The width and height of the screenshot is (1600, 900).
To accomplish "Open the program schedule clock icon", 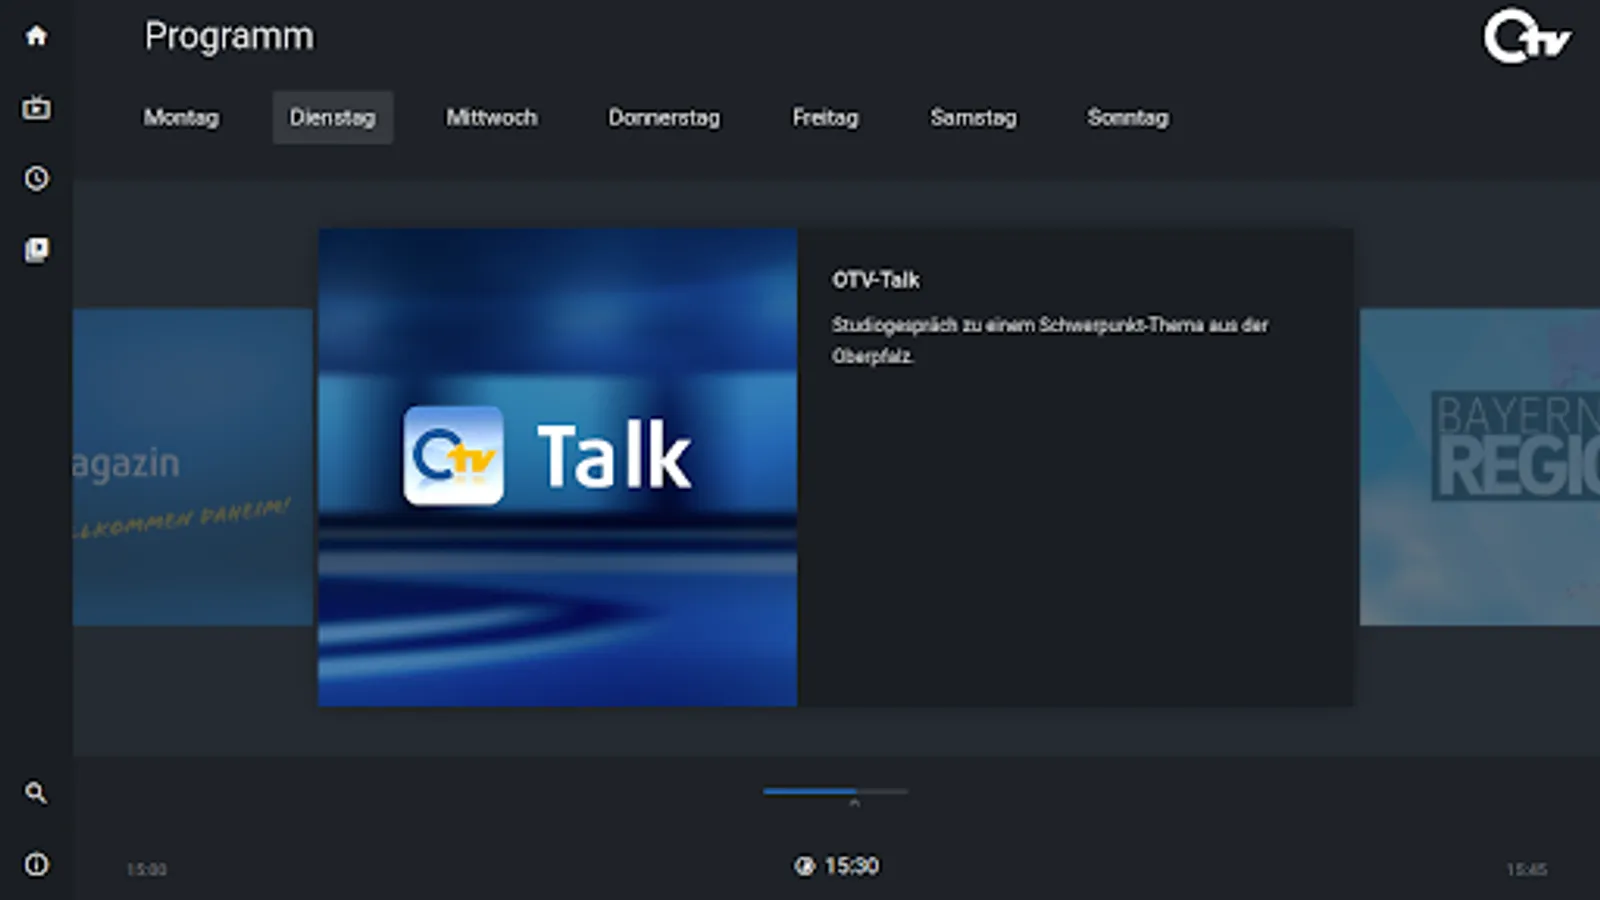I will 36,179.
